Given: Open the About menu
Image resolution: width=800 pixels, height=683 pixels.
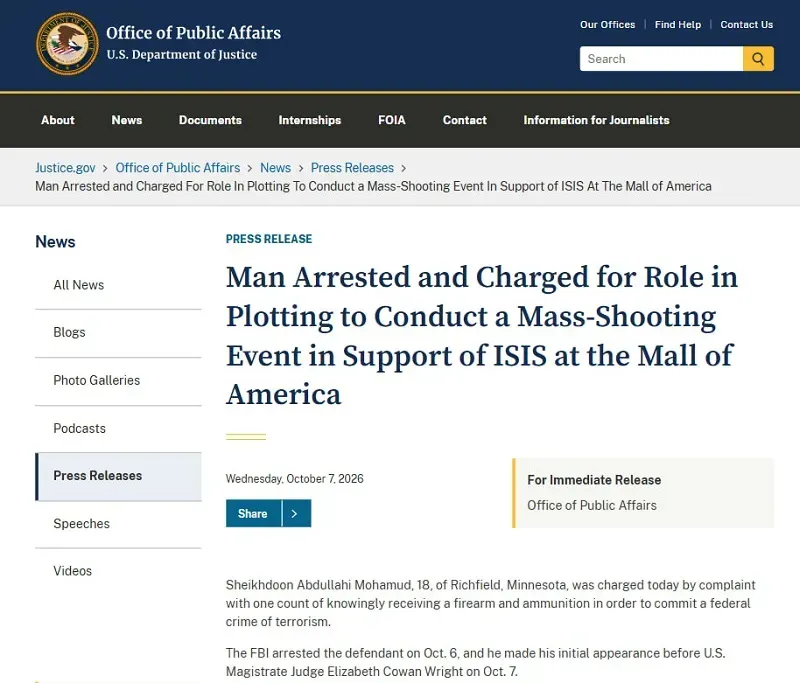Looking at the screenshot, I should (58, 120).
